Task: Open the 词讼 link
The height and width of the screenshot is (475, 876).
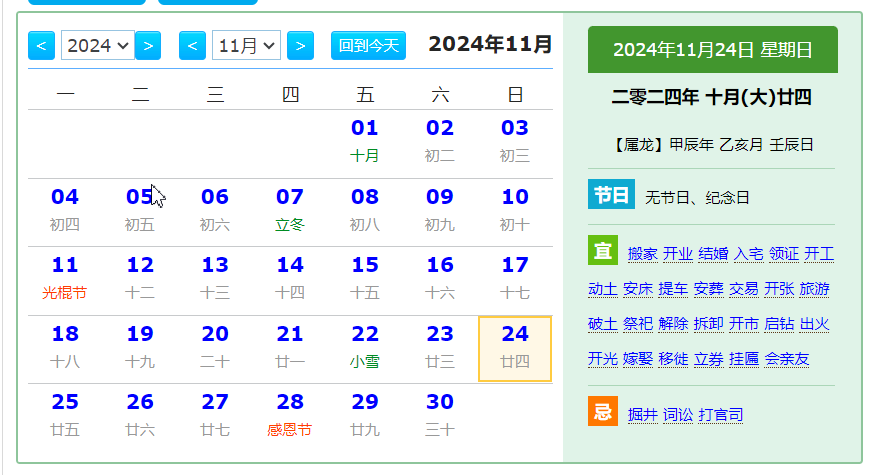Action: pos(678,415)
